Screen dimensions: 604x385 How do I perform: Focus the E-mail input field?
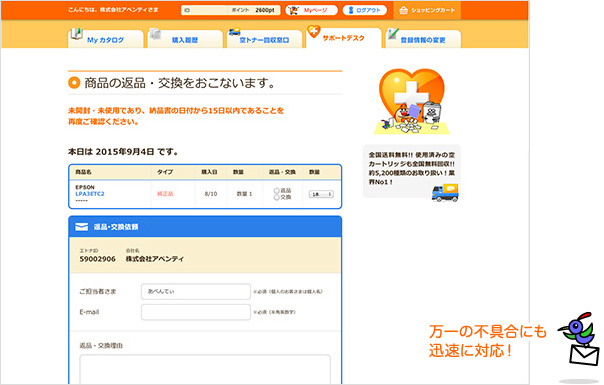(x=196, y=312)
